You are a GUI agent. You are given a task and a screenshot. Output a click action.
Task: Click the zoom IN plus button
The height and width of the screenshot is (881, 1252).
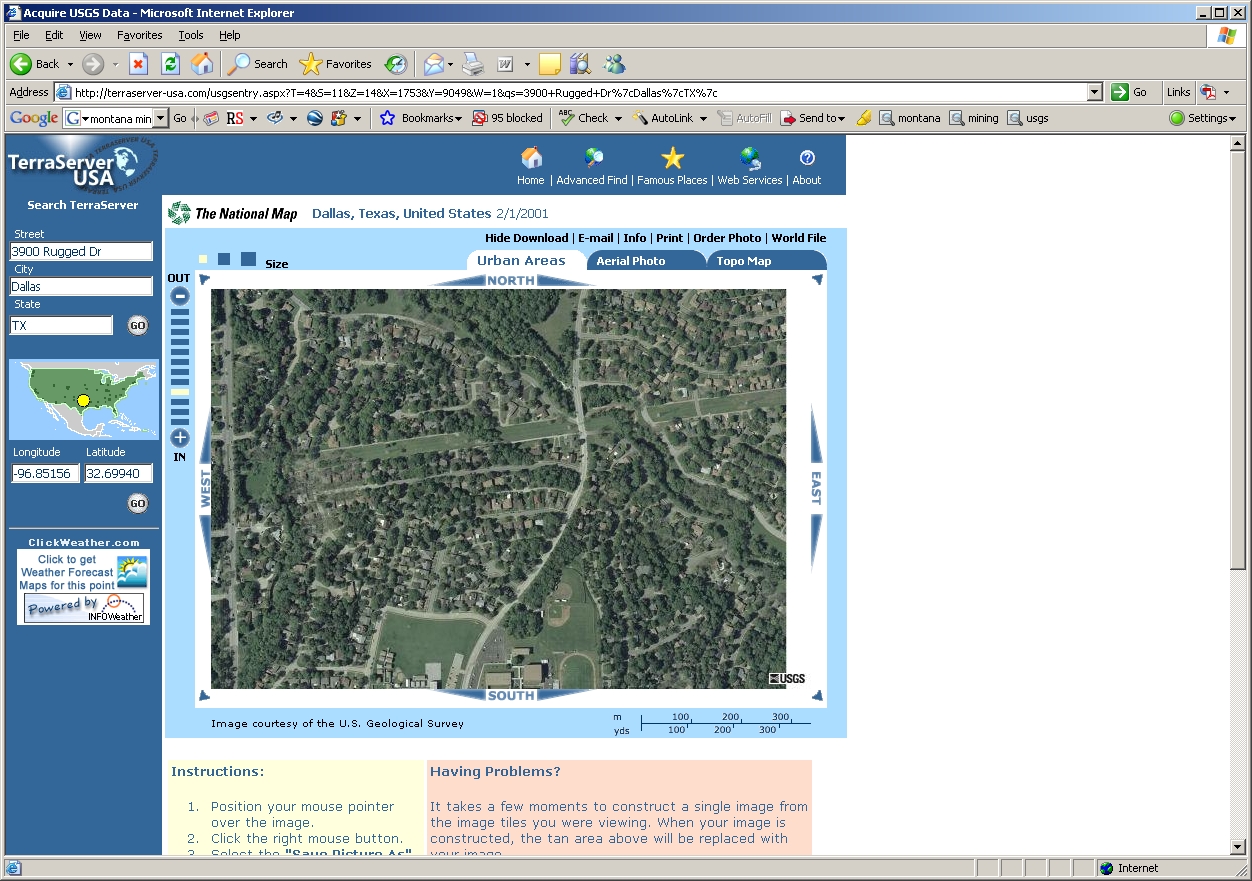coord(180,438)
